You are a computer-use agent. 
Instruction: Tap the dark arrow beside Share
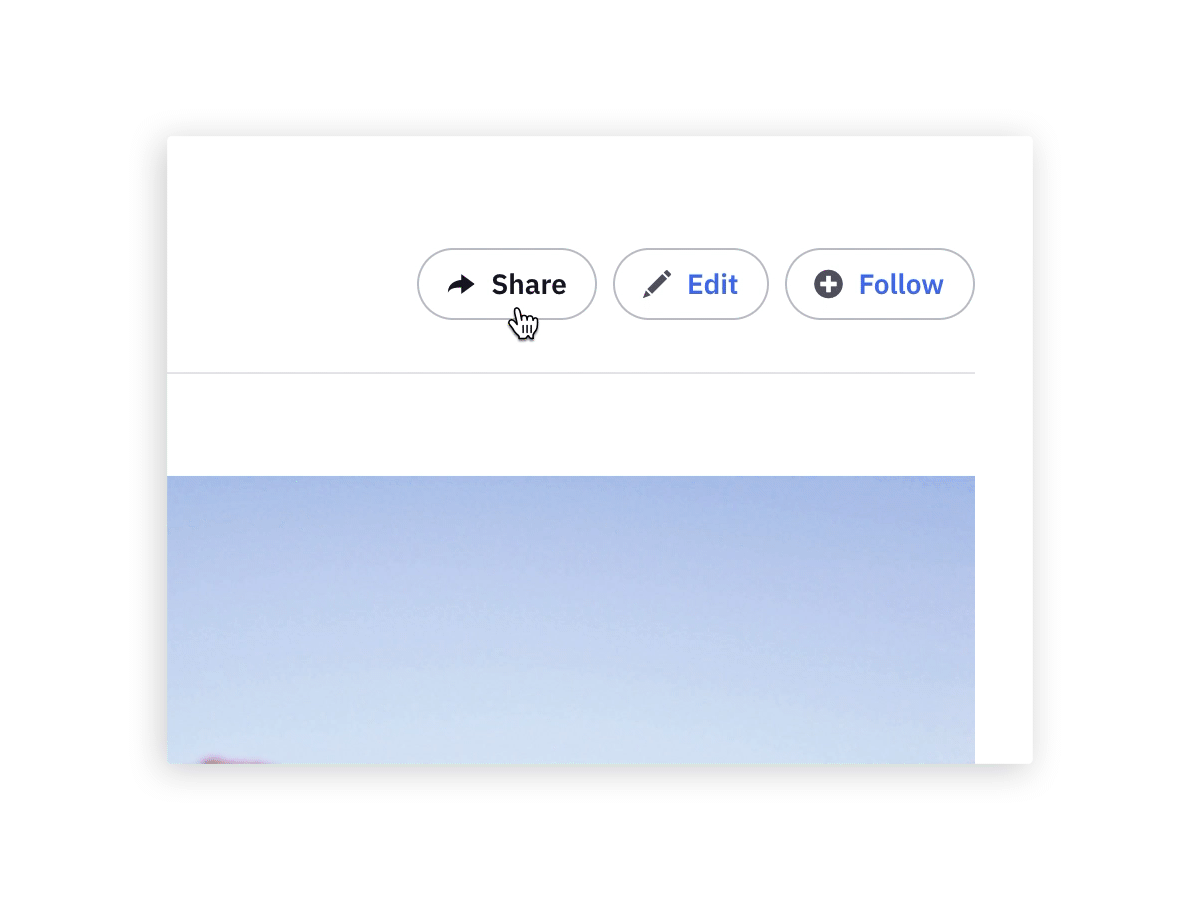pos(461,284)
